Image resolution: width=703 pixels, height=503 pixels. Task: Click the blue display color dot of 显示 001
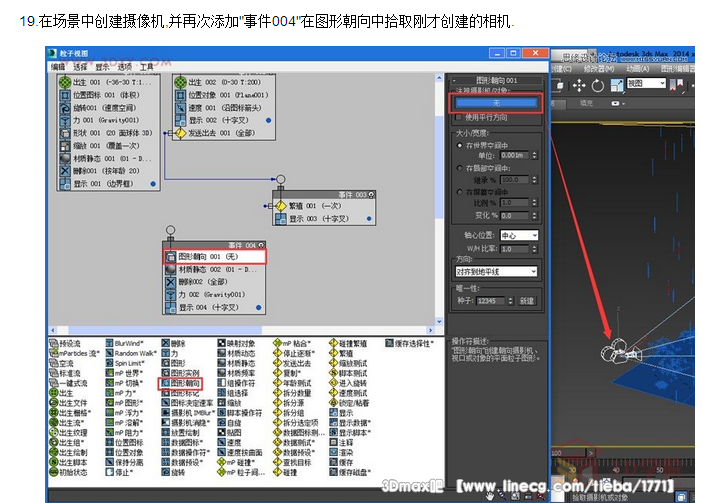[x=153, y=184]
